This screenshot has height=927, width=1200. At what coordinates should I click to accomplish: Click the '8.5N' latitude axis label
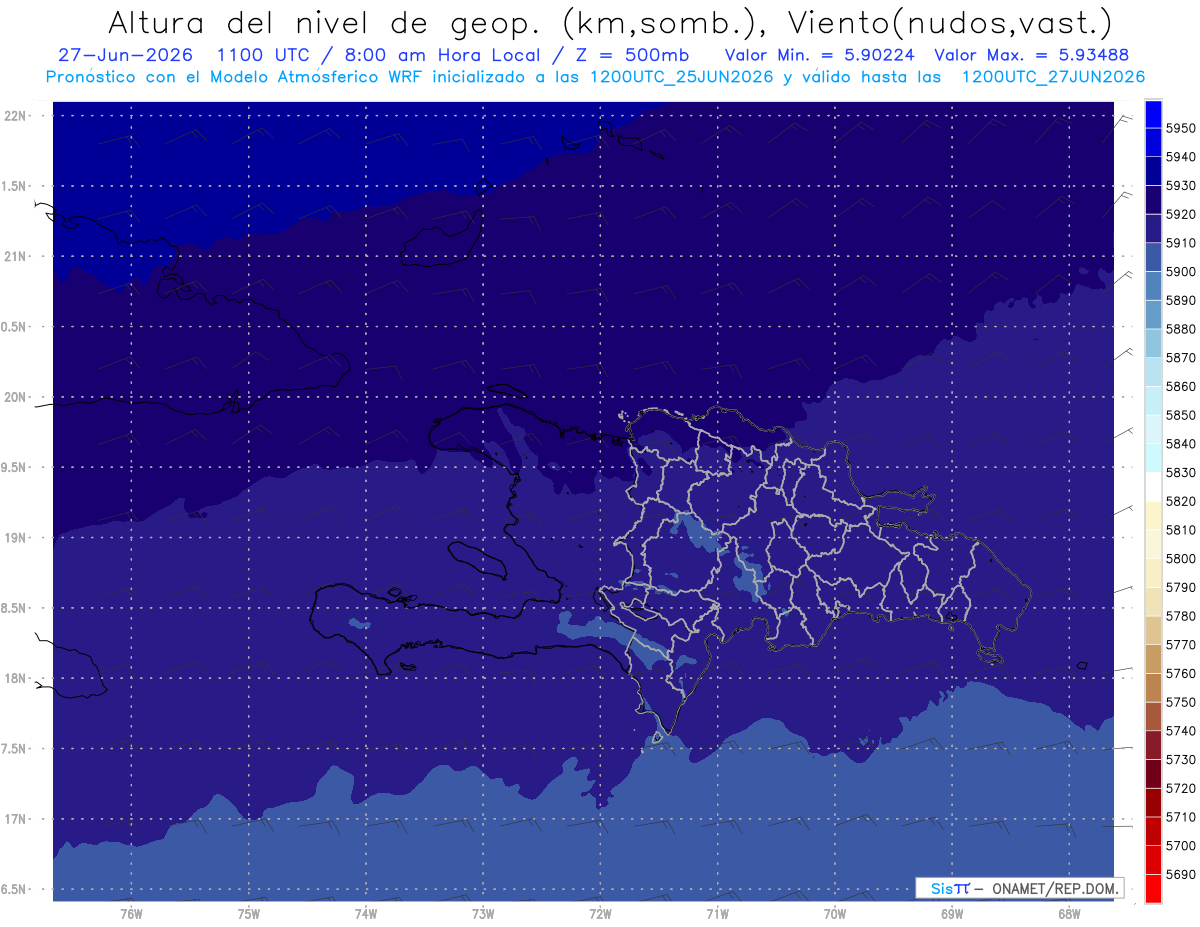(15, 608)
